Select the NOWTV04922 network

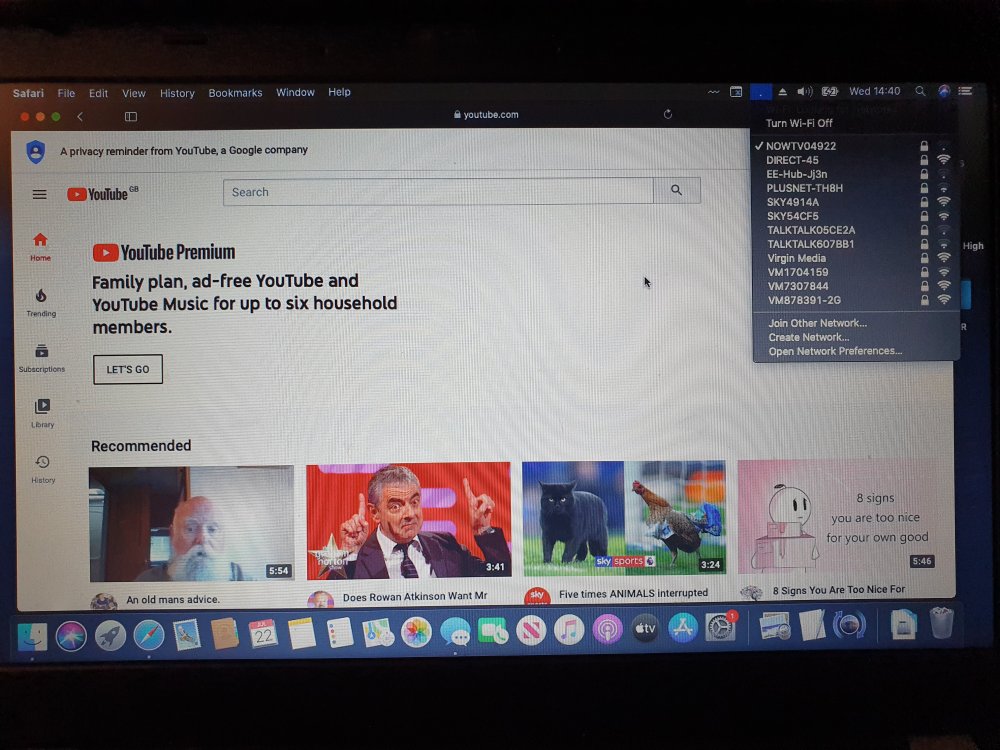click(x=855, y=146)
